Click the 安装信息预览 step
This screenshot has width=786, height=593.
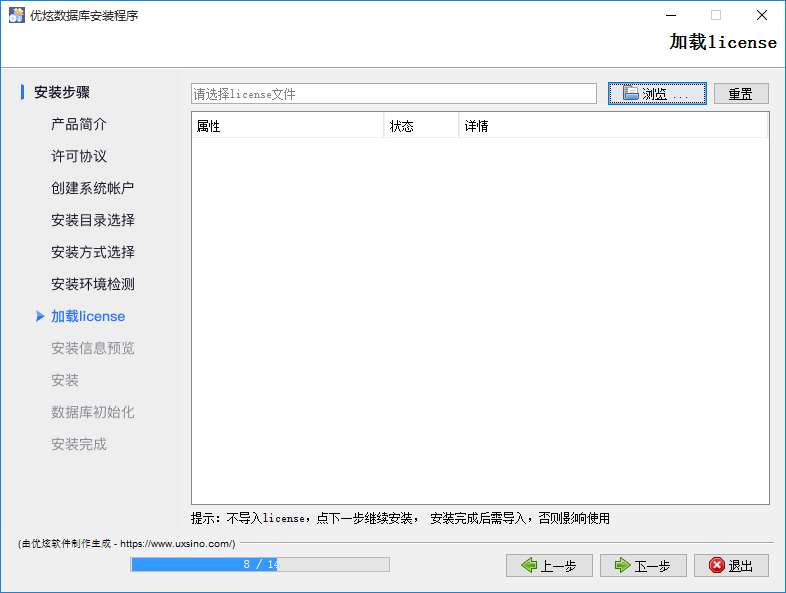[x=92, y=348]
